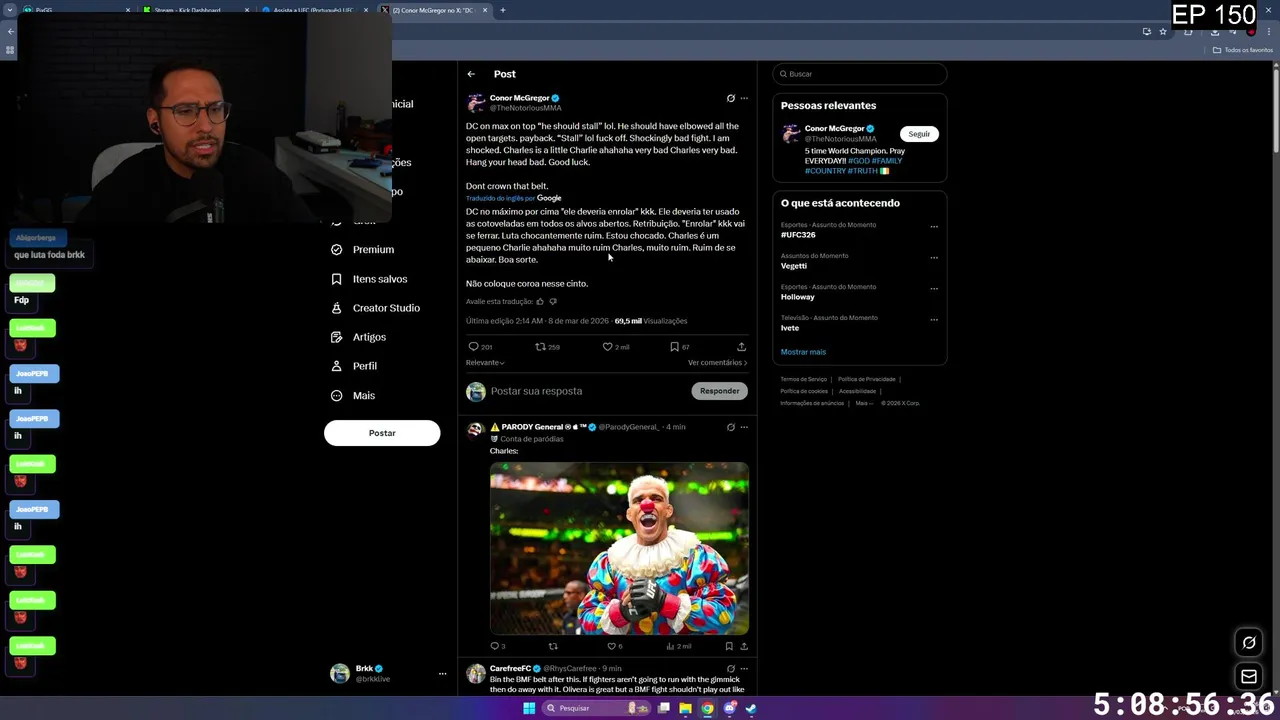Viewport: 1280px width, 720px height.
Task: Switch to Assista a UFC browser tab
Action: coord(313,10)
